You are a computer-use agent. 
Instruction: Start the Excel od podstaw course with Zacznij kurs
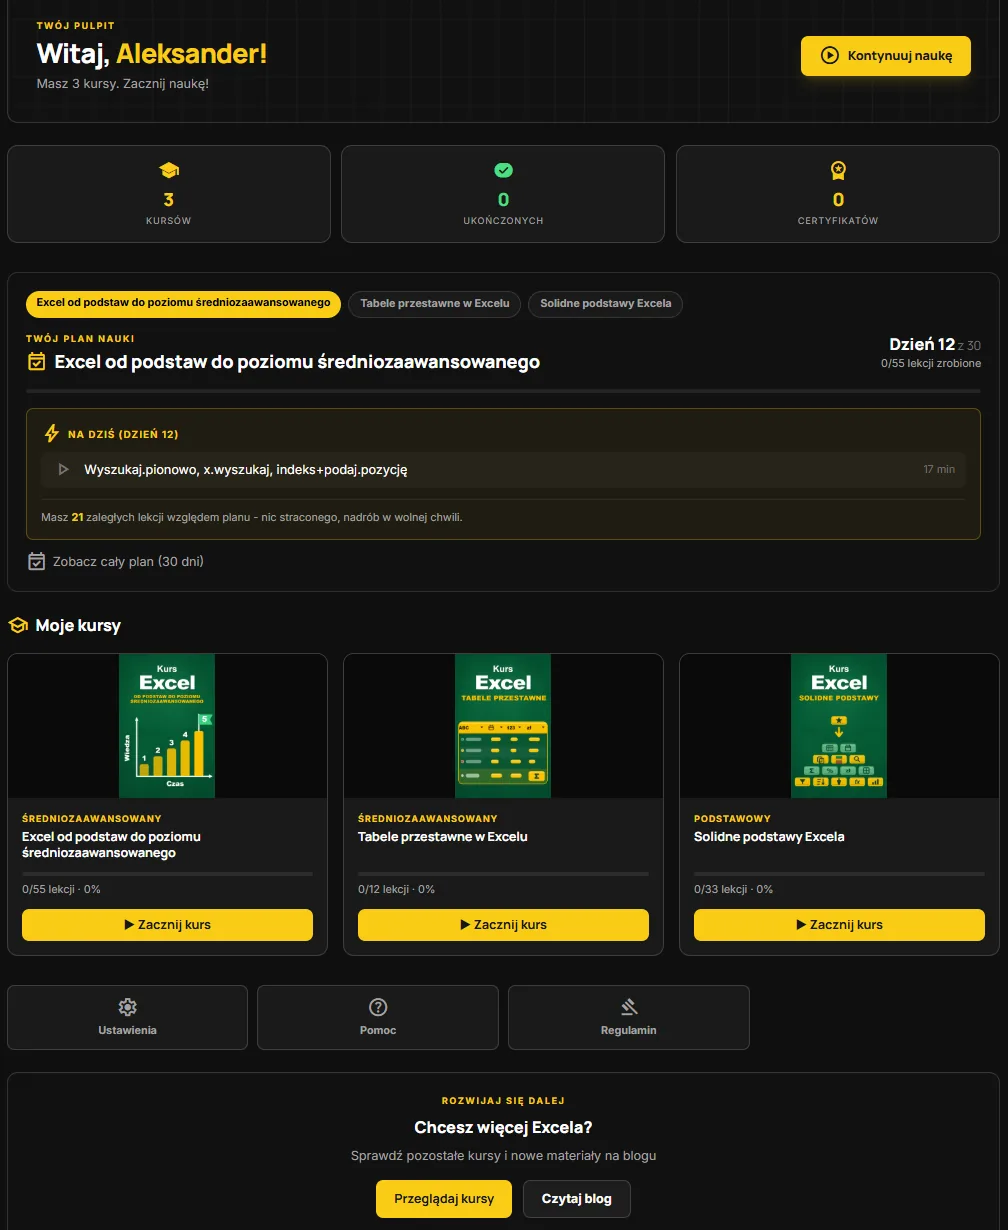(167, 925)
